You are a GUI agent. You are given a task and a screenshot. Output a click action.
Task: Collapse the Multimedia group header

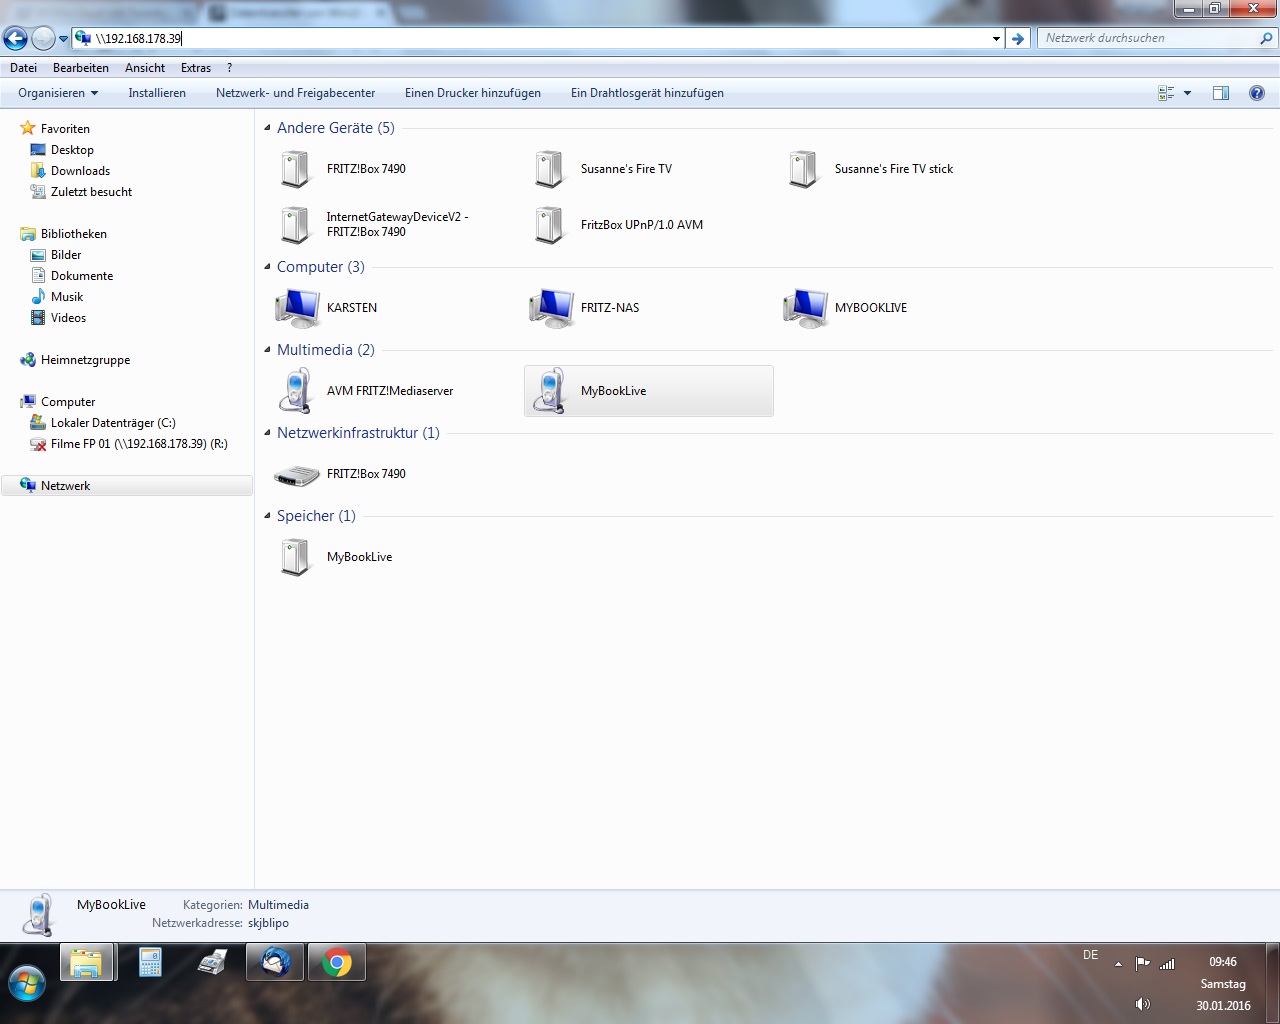(x=267, y=350)
